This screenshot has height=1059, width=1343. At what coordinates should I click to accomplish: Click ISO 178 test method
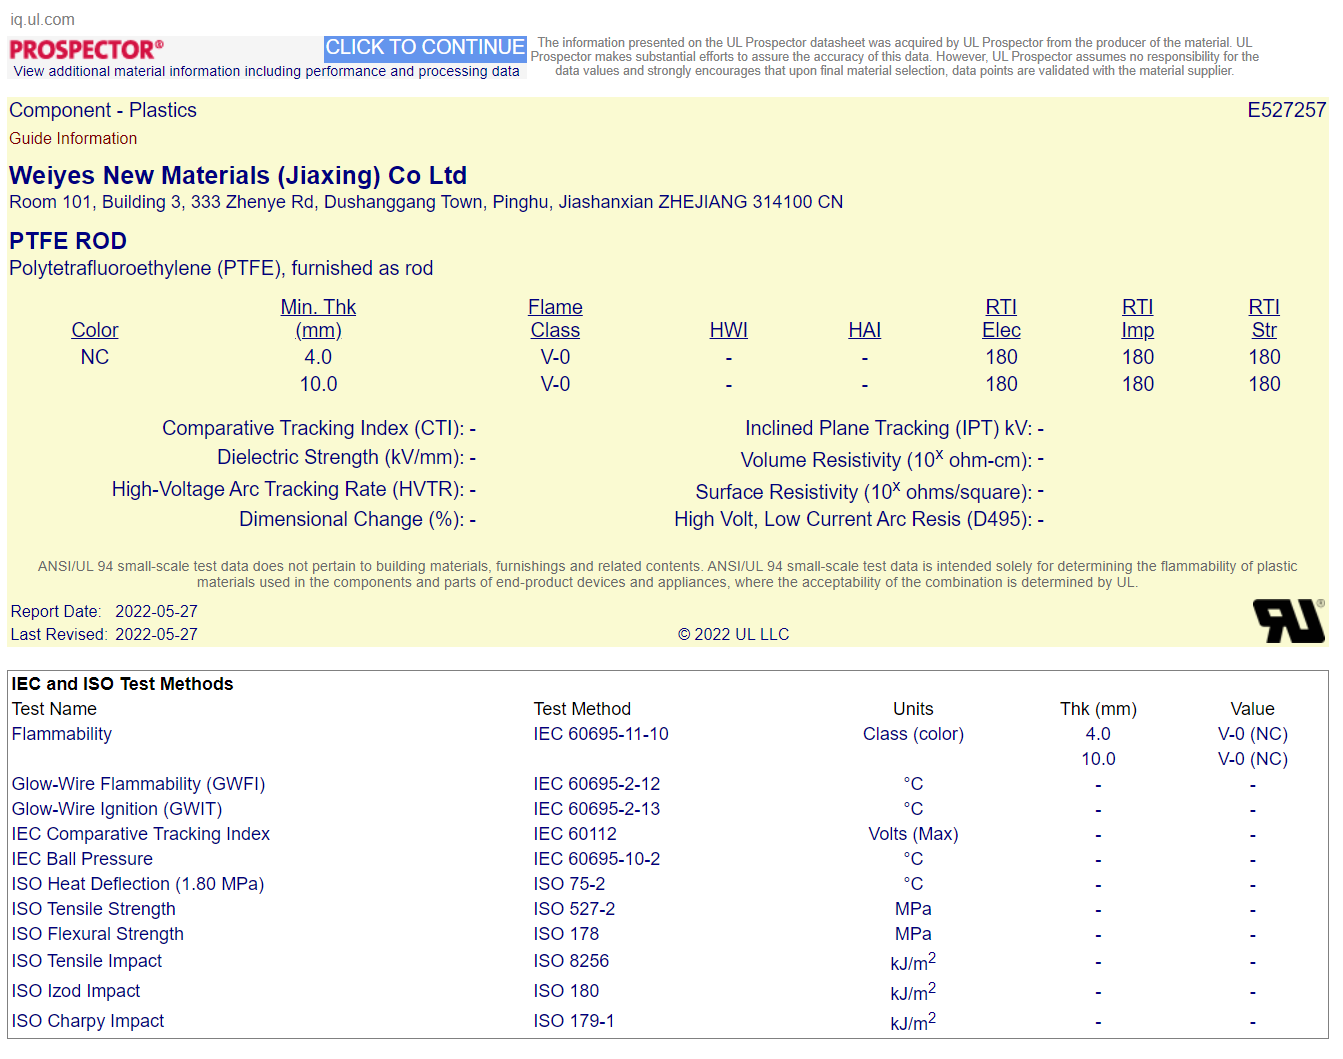(x=566, y=934)
